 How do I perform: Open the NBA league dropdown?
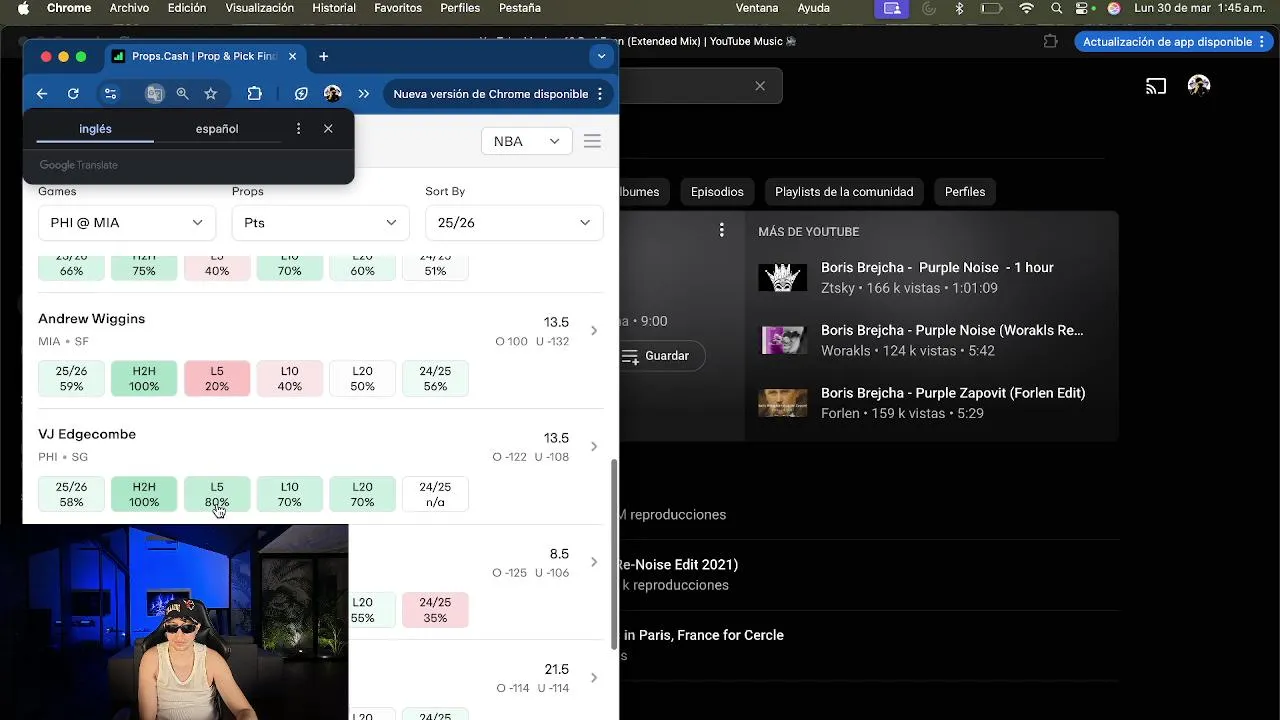click(x=526, y=142)
